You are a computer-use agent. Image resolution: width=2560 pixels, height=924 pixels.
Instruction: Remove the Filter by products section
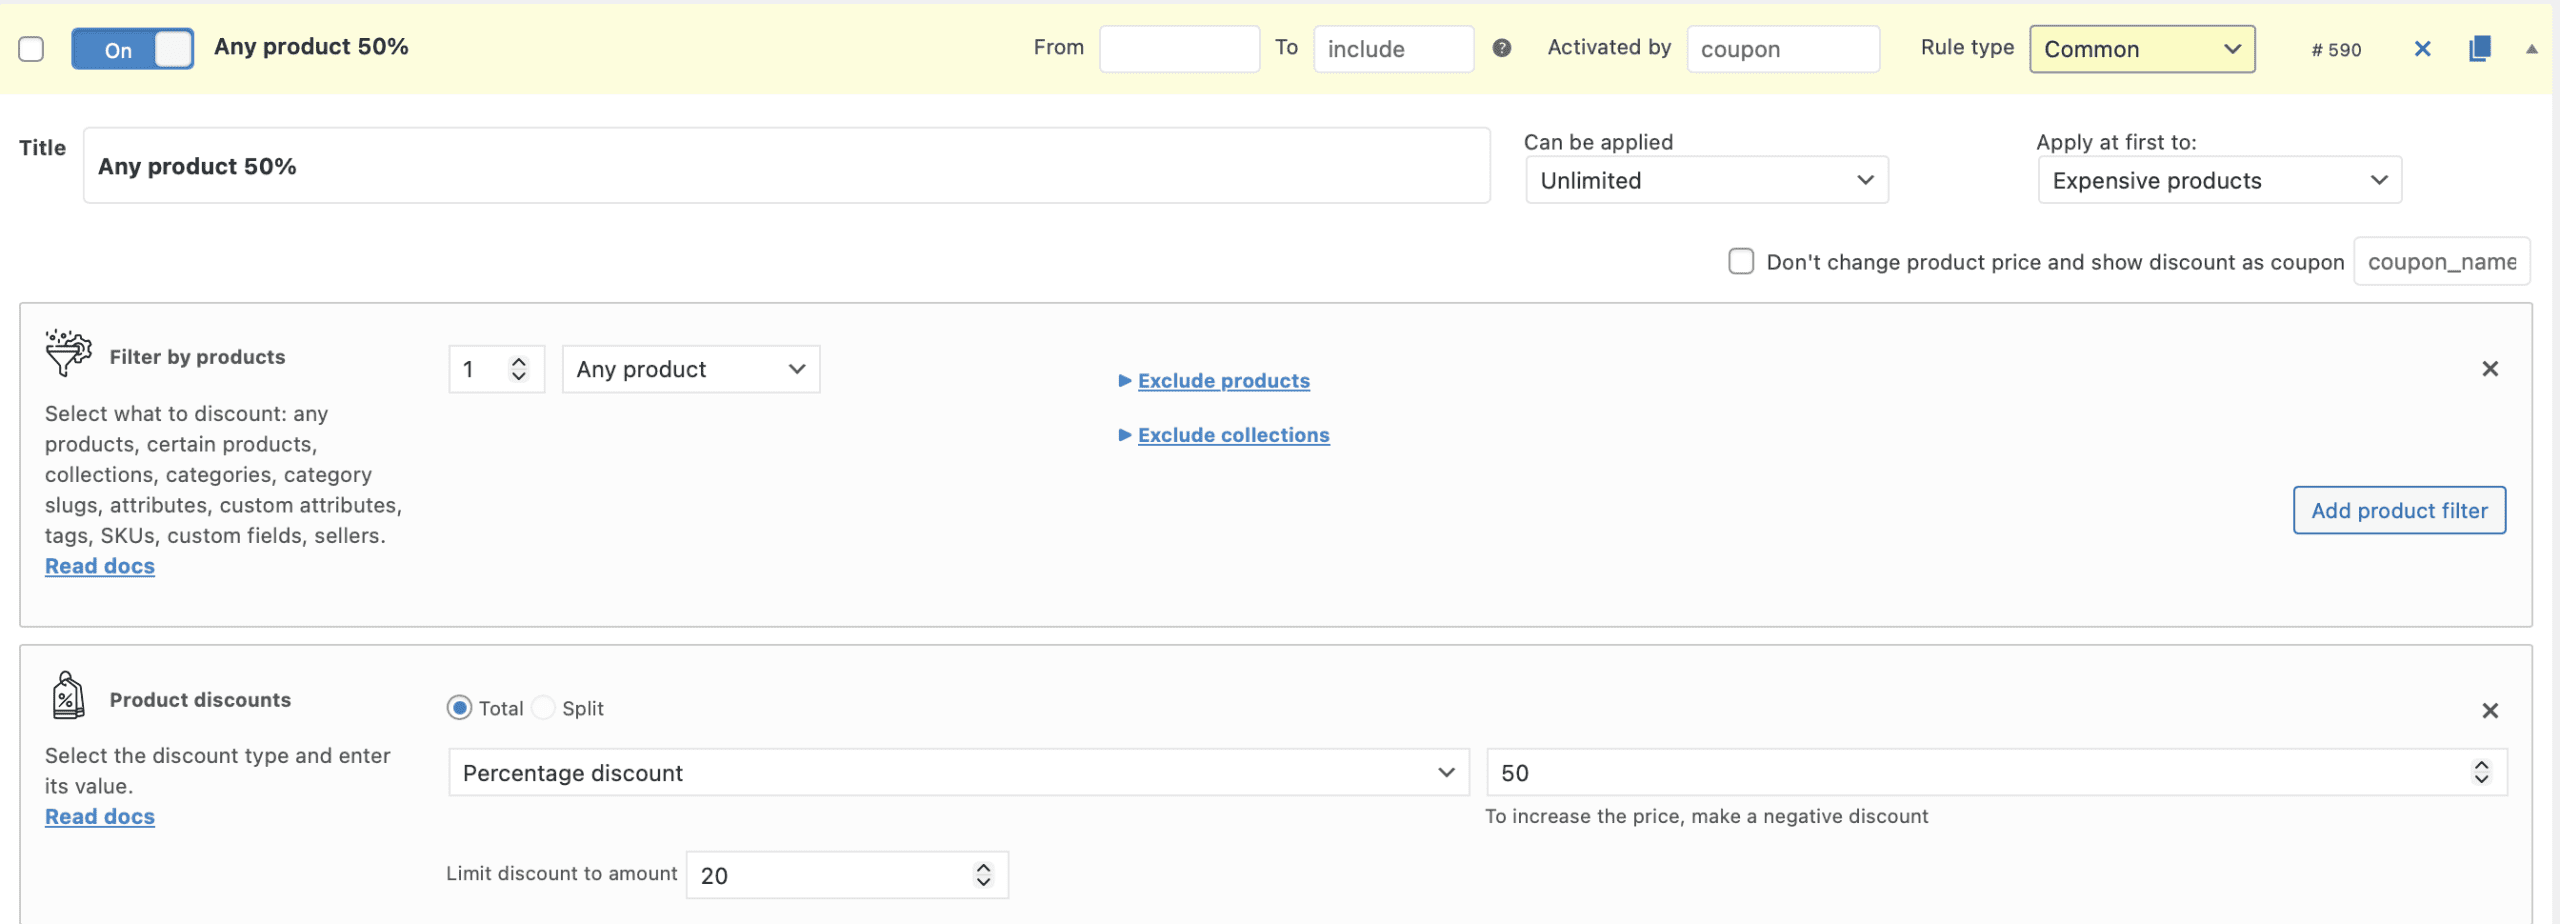coord(2489,369)
